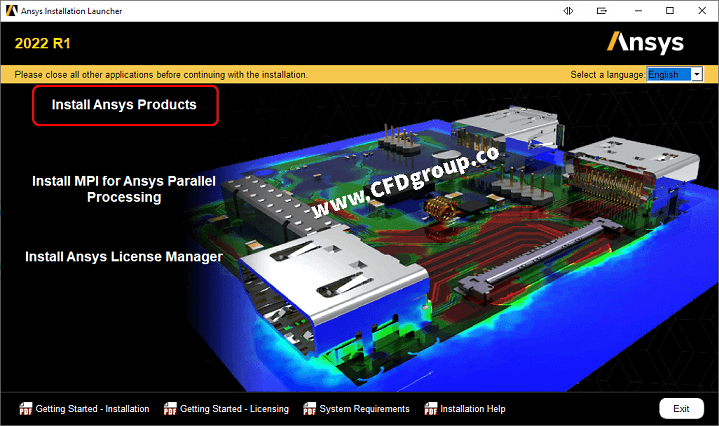
Task: Click the window-with-arrow icon in the title bar
Action: tap(602, 11)
